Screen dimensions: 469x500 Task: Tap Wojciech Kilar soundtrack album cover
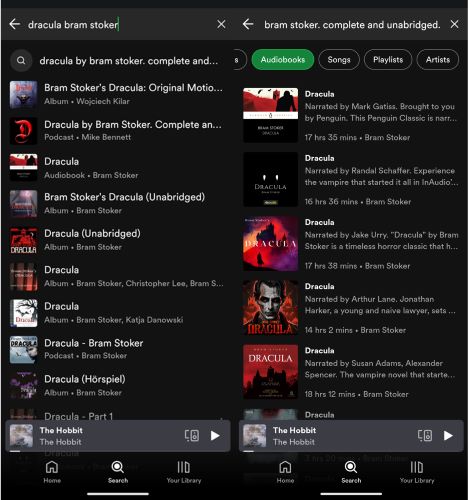coord(23,94)
